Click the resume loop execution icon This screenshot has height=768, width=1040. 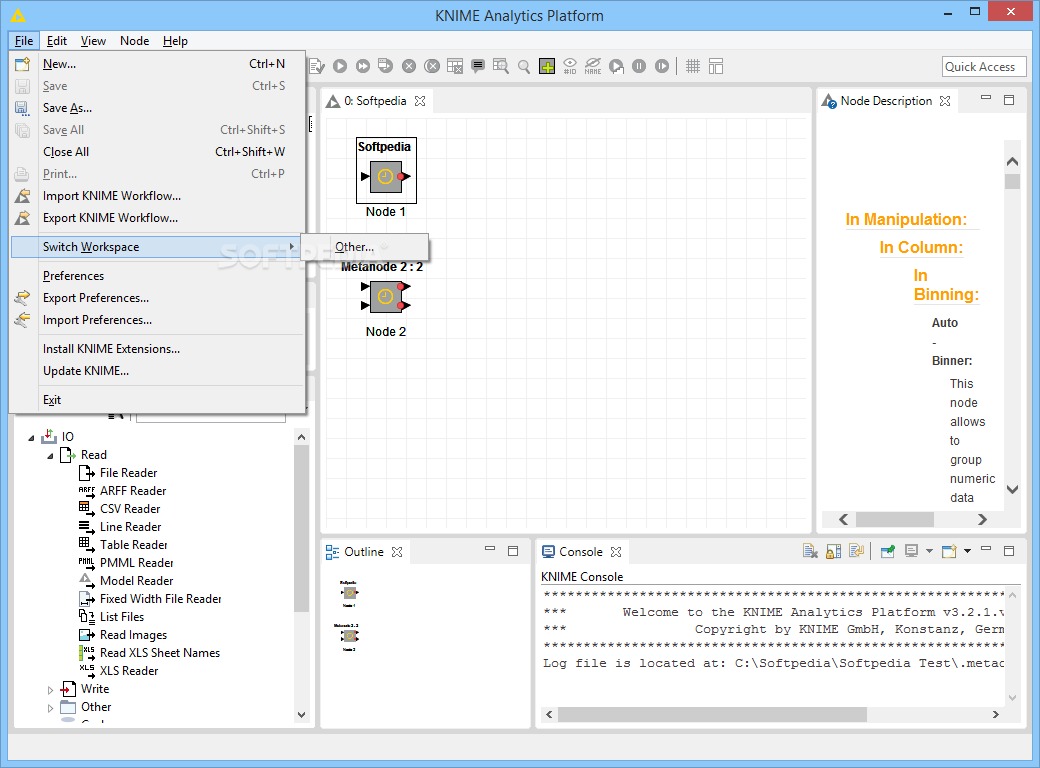tap(662, 66)
